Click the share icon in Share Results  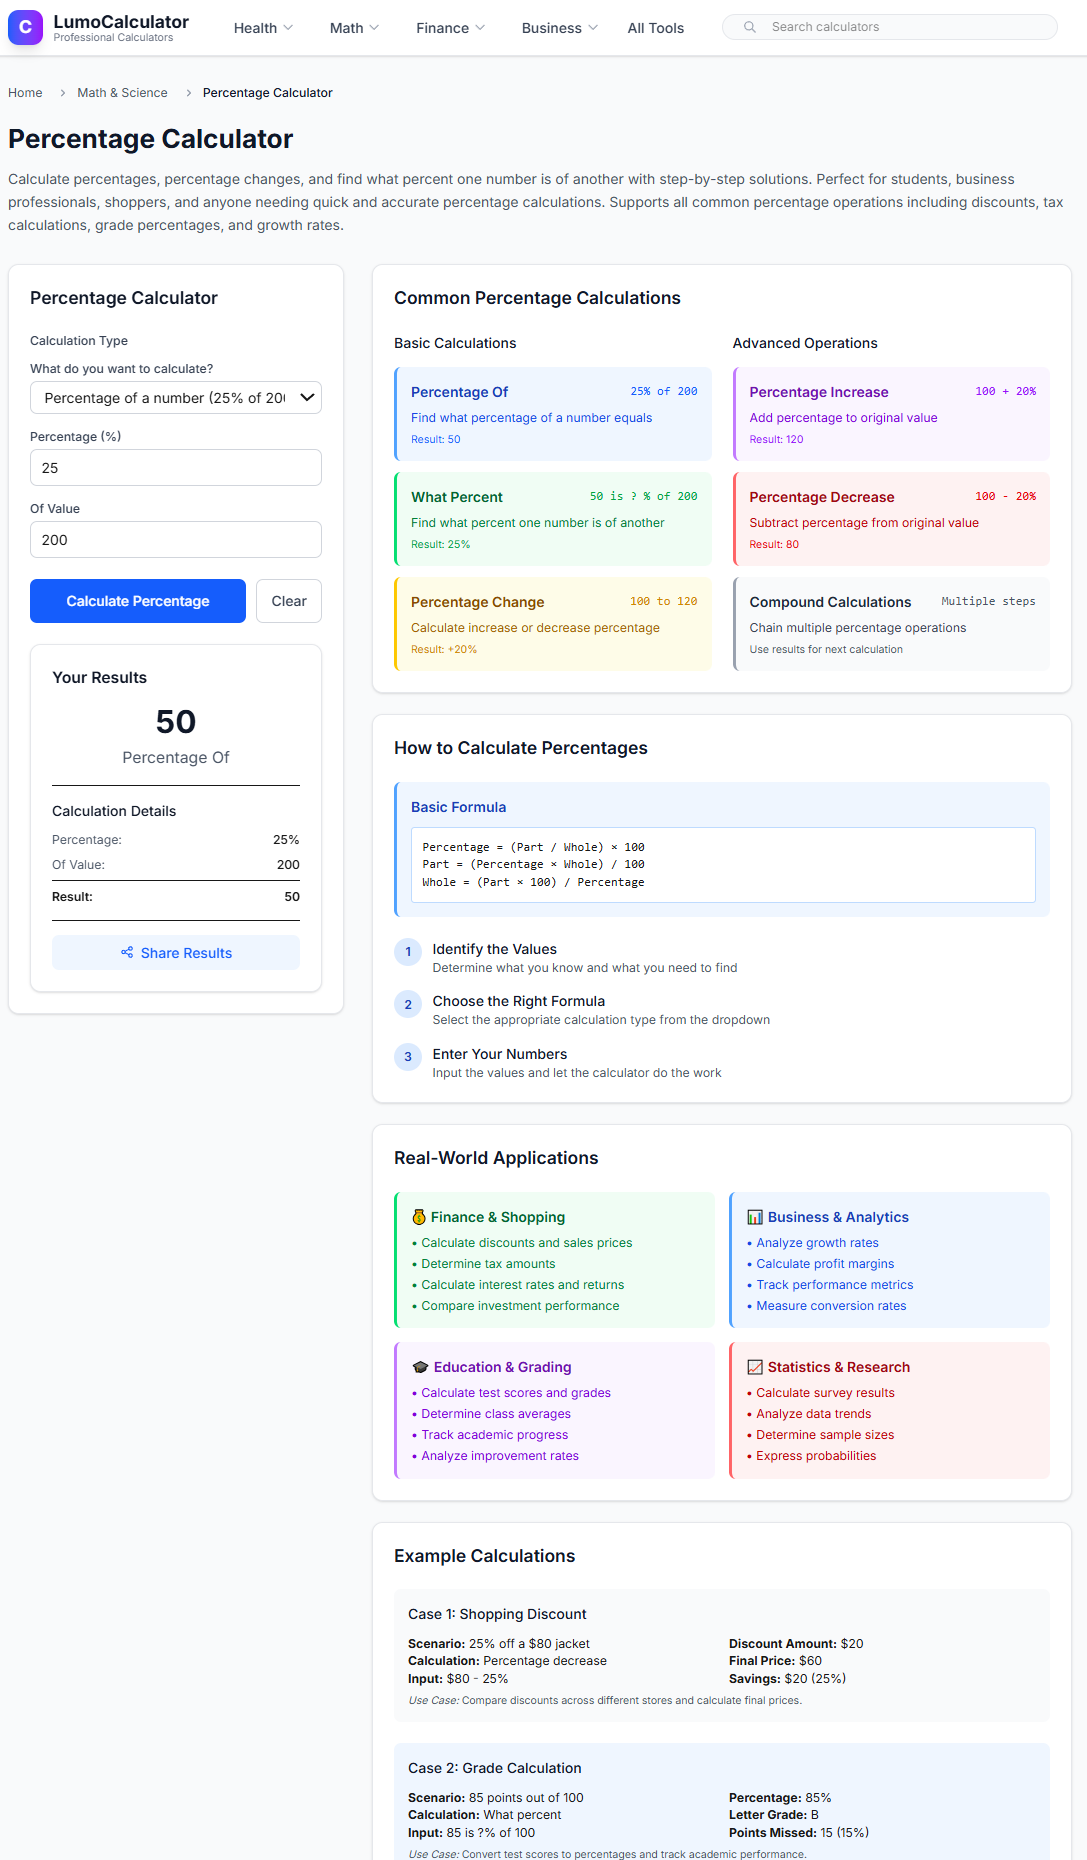127,952
